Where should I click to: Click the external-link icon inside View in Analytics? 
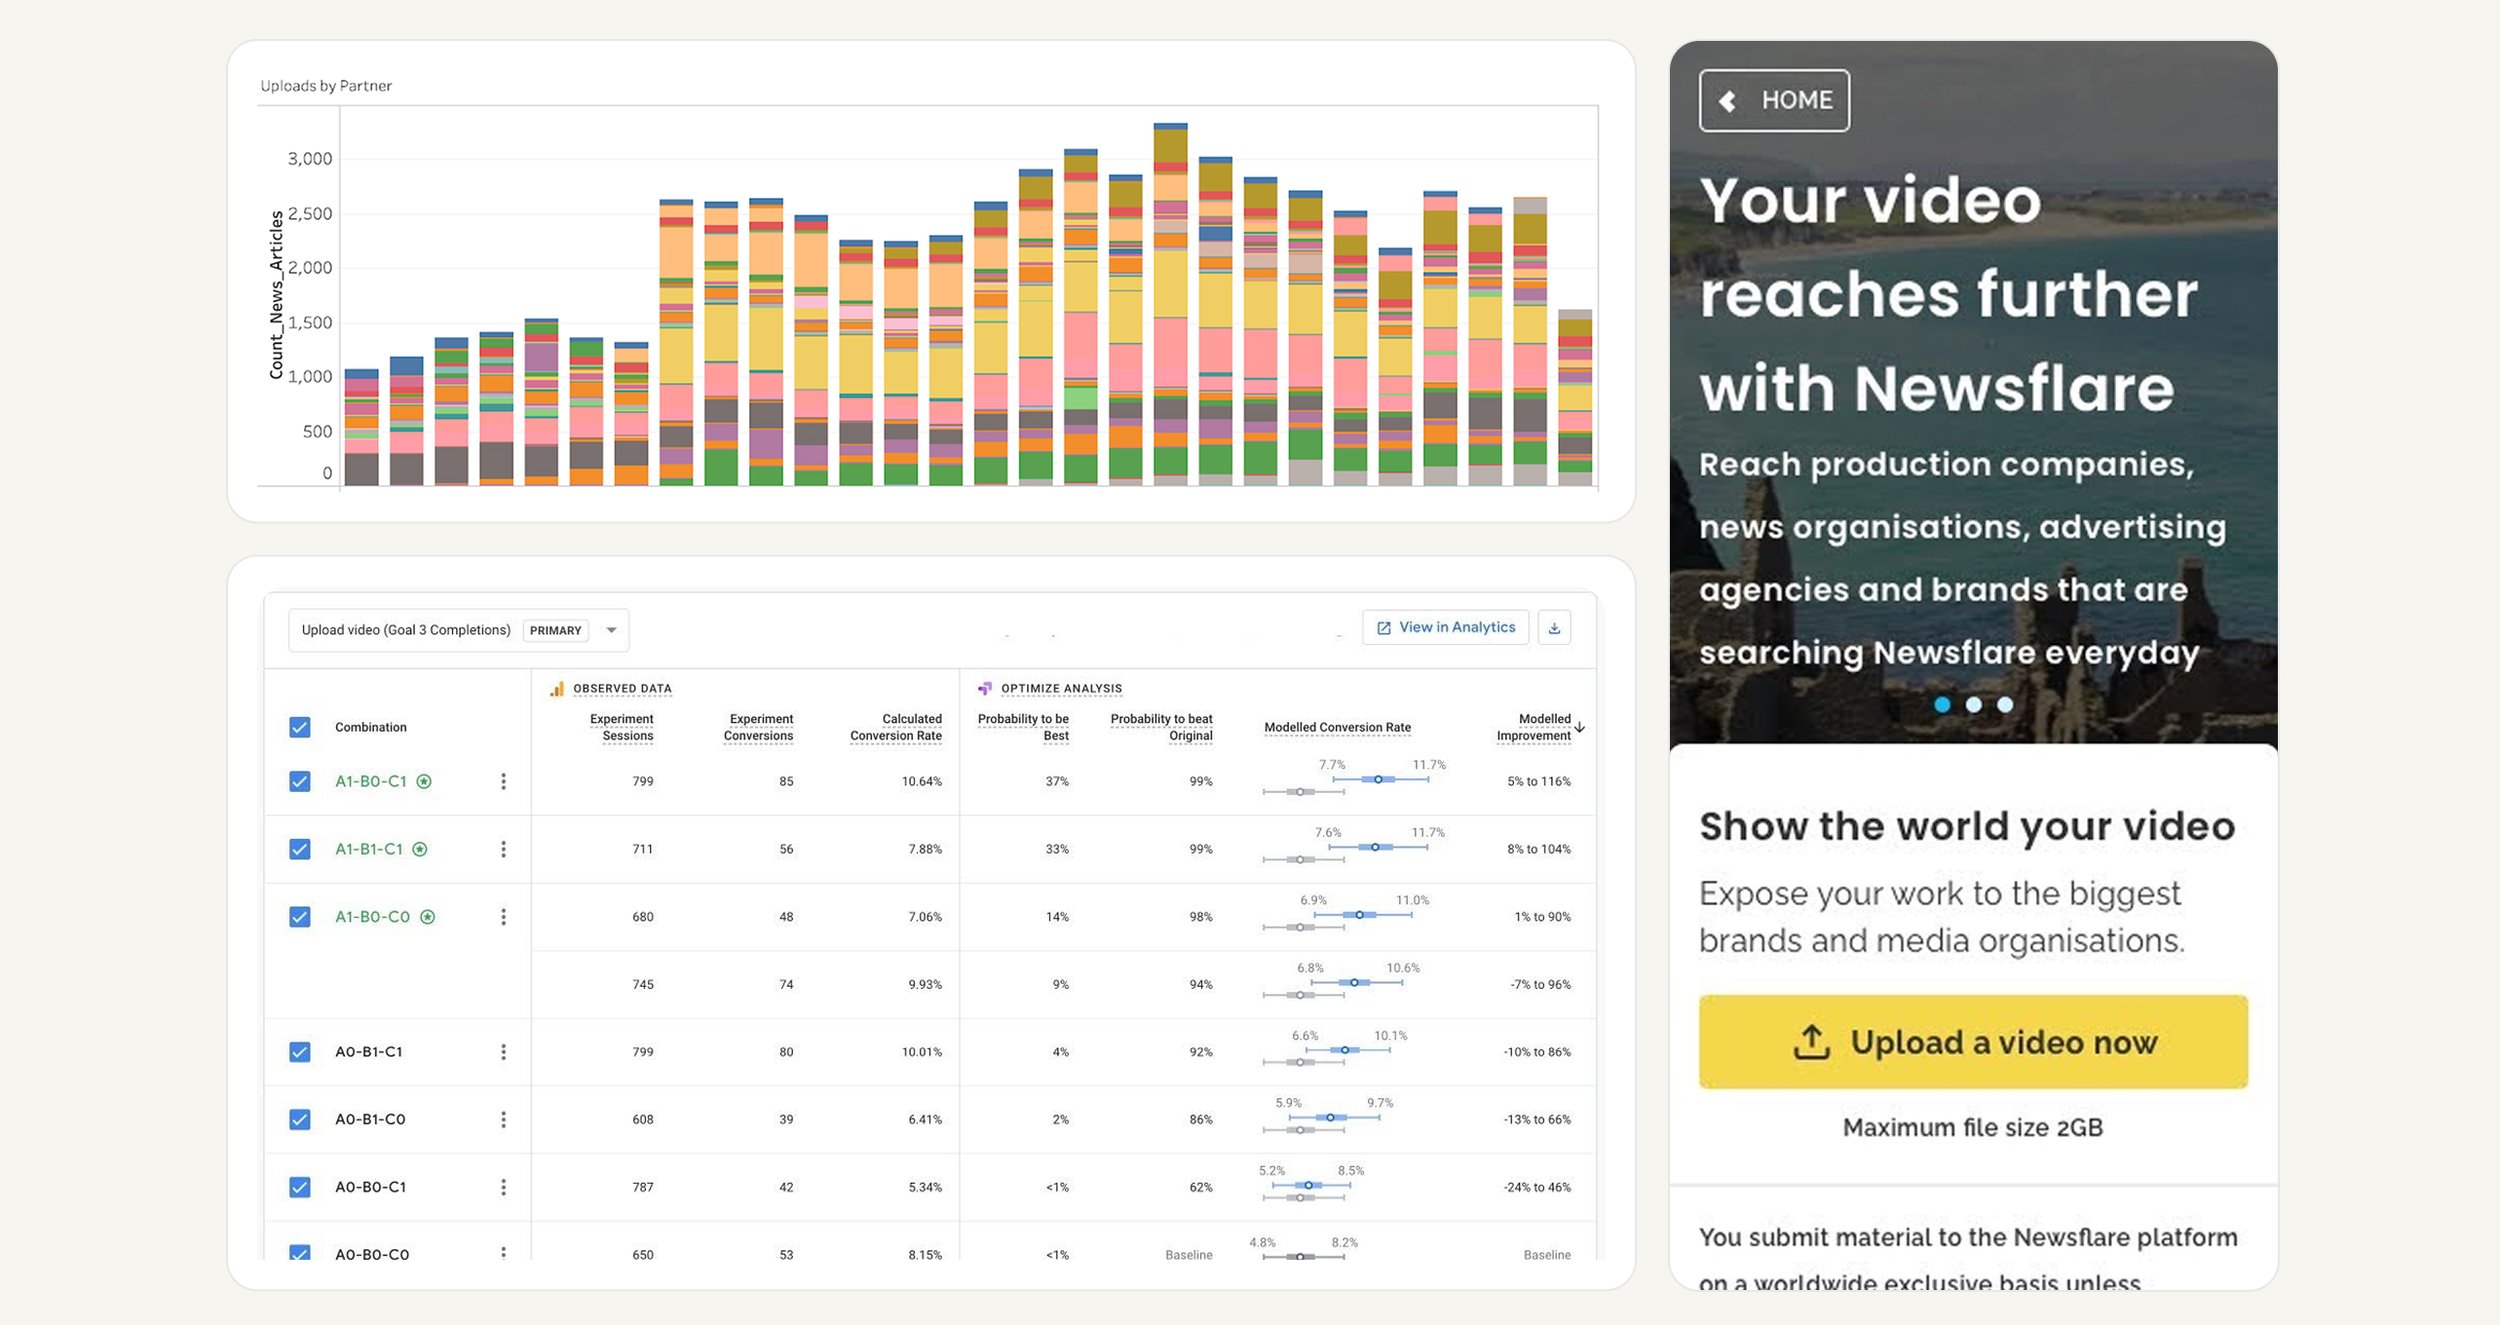[1384, 627]
